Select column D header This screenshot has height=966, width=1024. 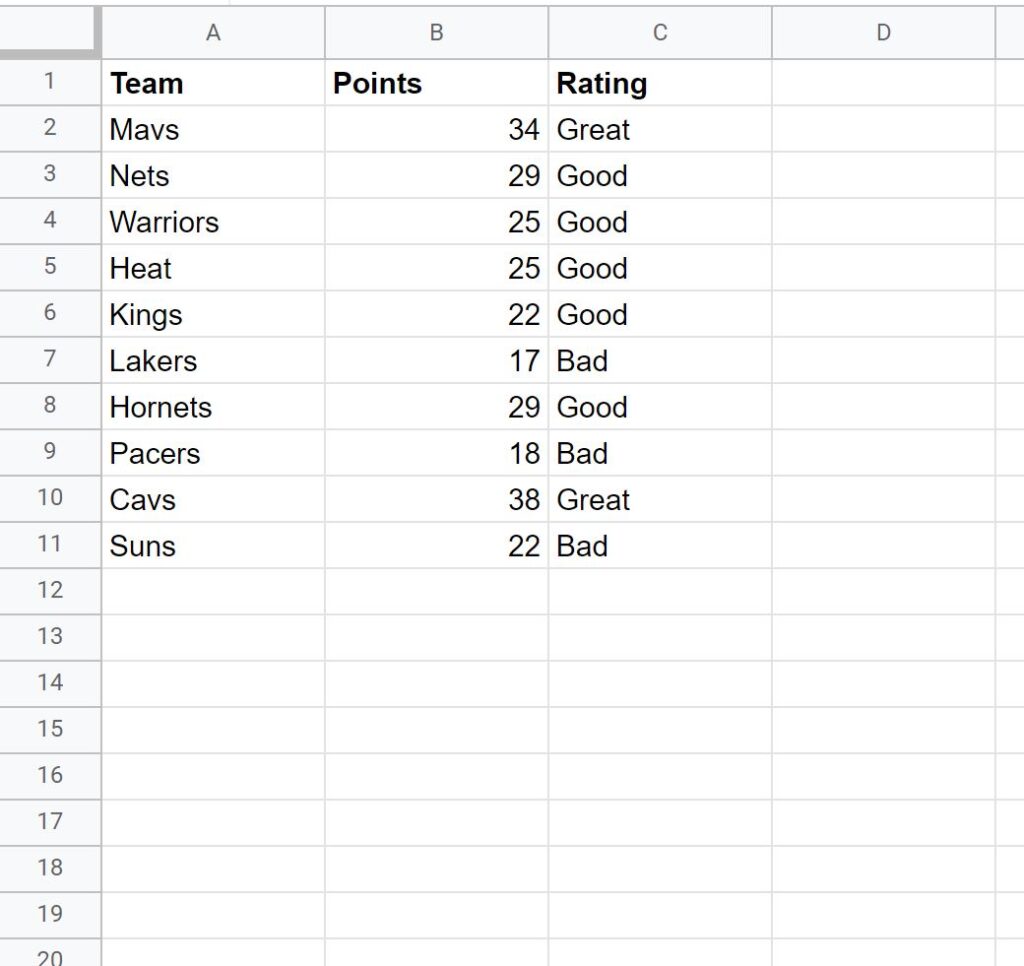[x=883, y=32]
